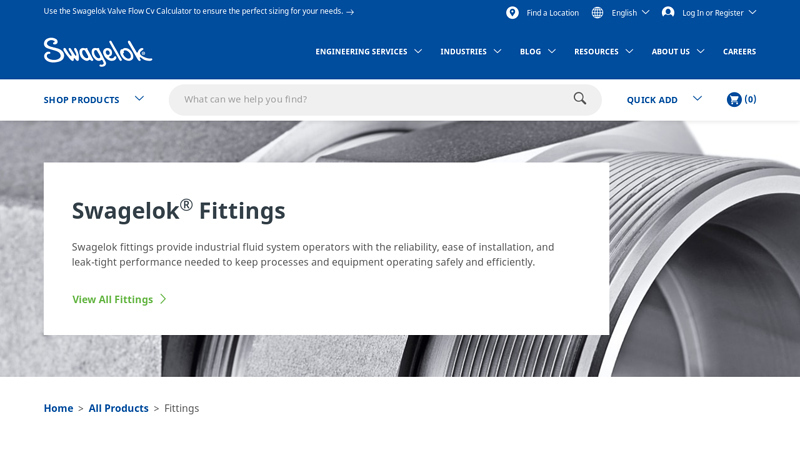Click View All Fittings link
The image size is (800, 450).
112,299
